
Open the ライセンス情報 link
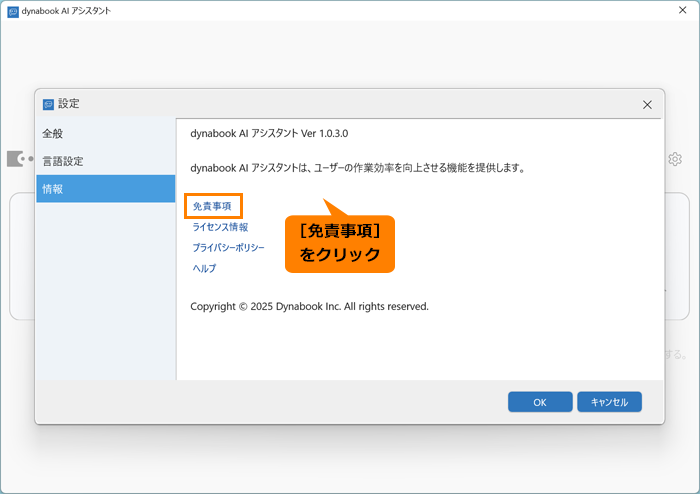coord(220,227)
